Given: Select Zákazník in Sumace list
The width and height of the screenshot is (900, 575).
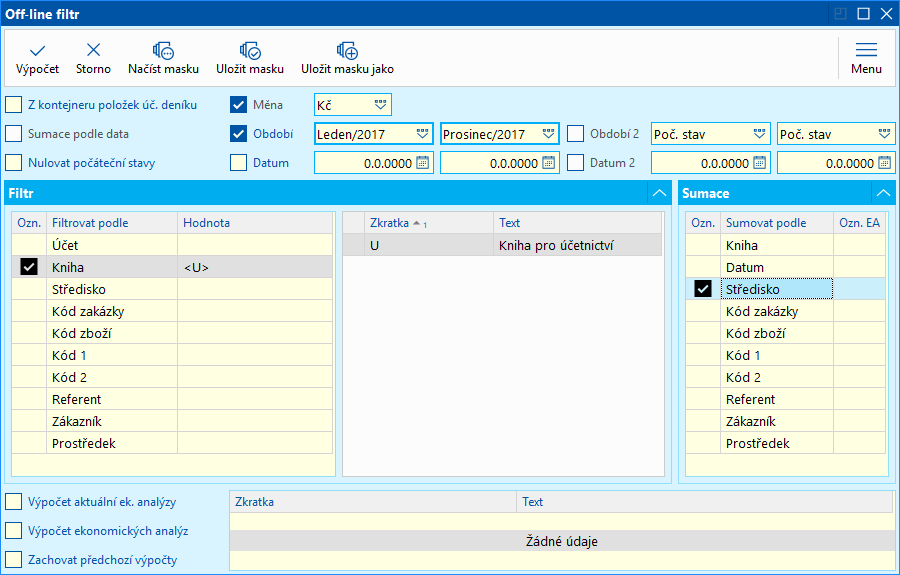Looking at the screenshot, I should point(786,421).
